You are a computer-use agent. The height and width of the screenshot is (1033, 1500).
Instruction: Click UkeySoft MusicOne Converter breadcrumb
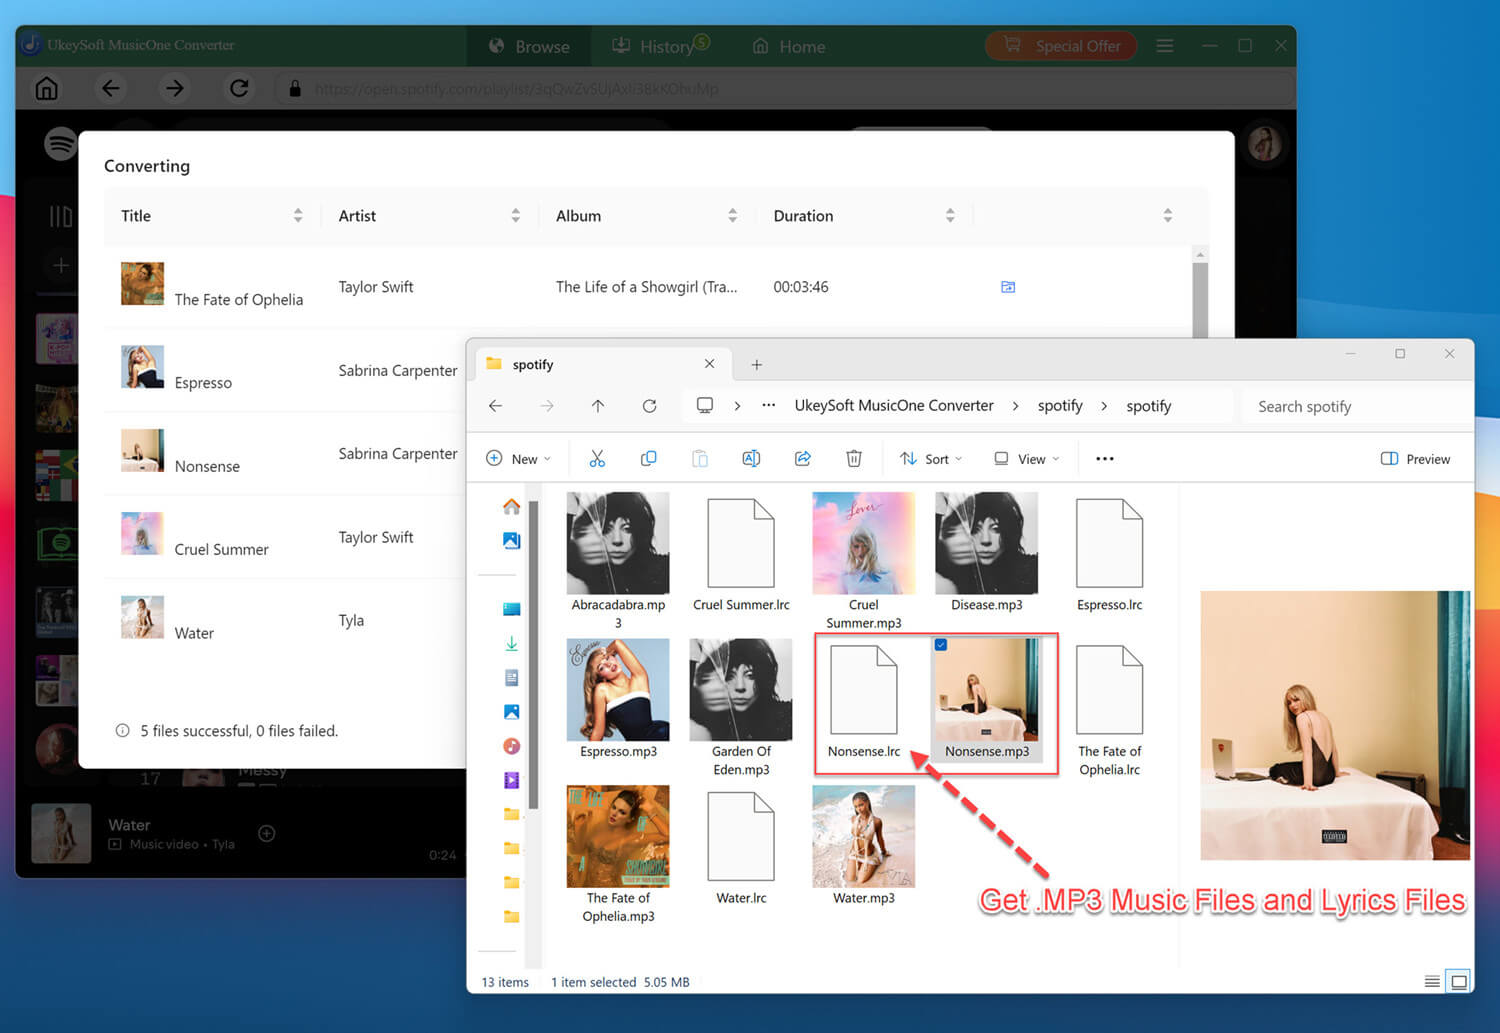tap(894, 406)
